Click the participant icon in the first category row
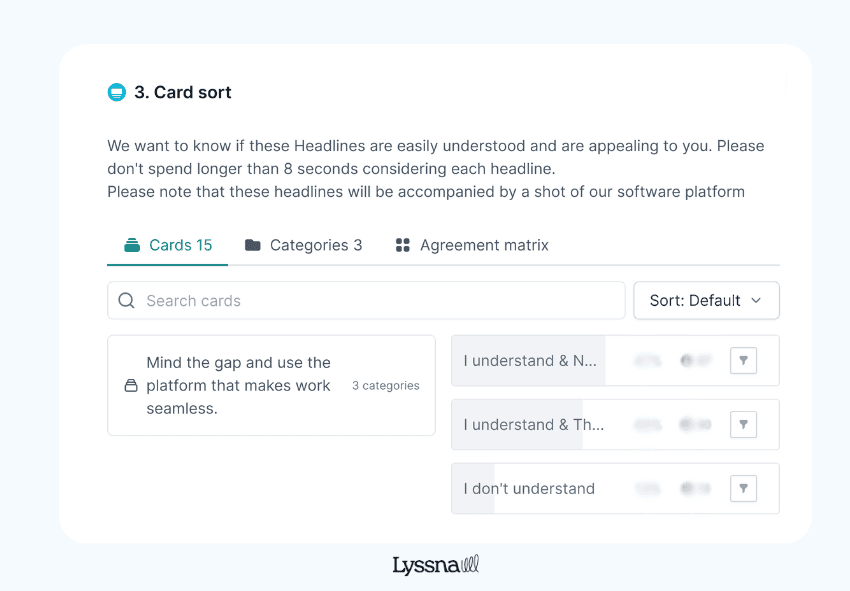The width and height of the screenshot is (850, 591). (687, 361)
